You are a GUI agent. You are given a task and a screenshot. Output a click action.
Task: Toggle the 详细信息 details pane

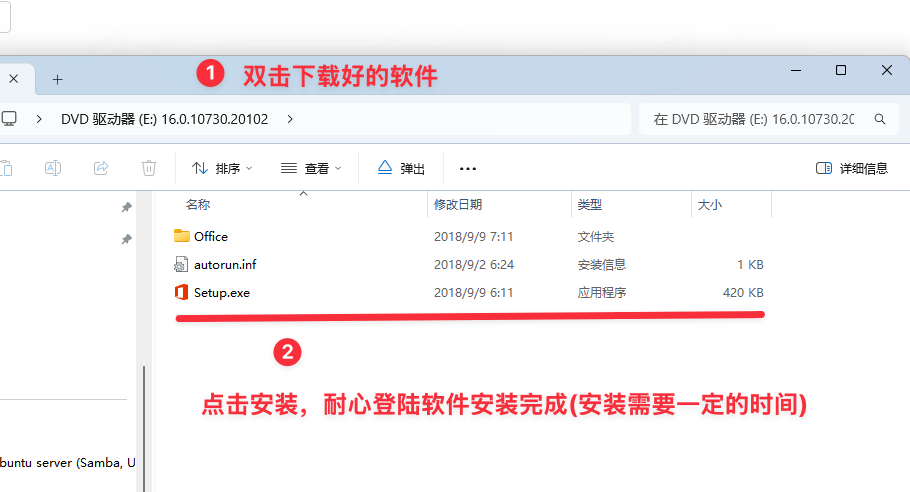(x=852, y=169)
